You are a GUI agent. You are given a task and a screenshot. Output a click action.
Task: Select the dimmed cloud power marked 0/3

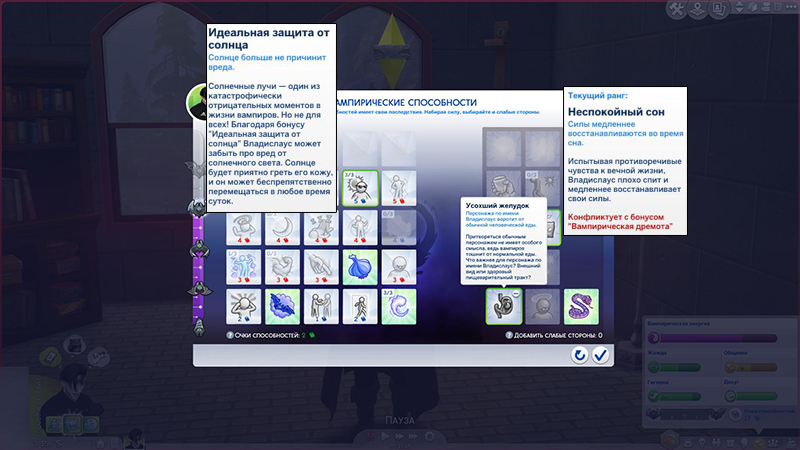click(399, 228)
